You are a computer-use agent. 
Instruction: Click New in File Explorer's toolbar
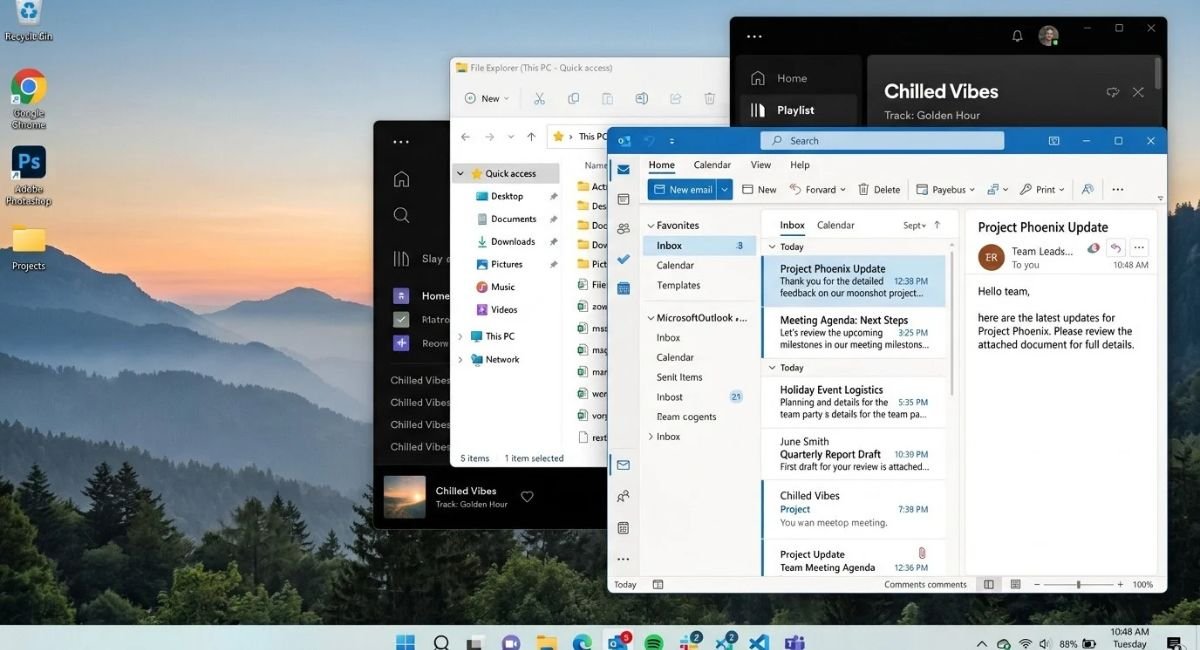pyautogui.click(x=487, y=98)
